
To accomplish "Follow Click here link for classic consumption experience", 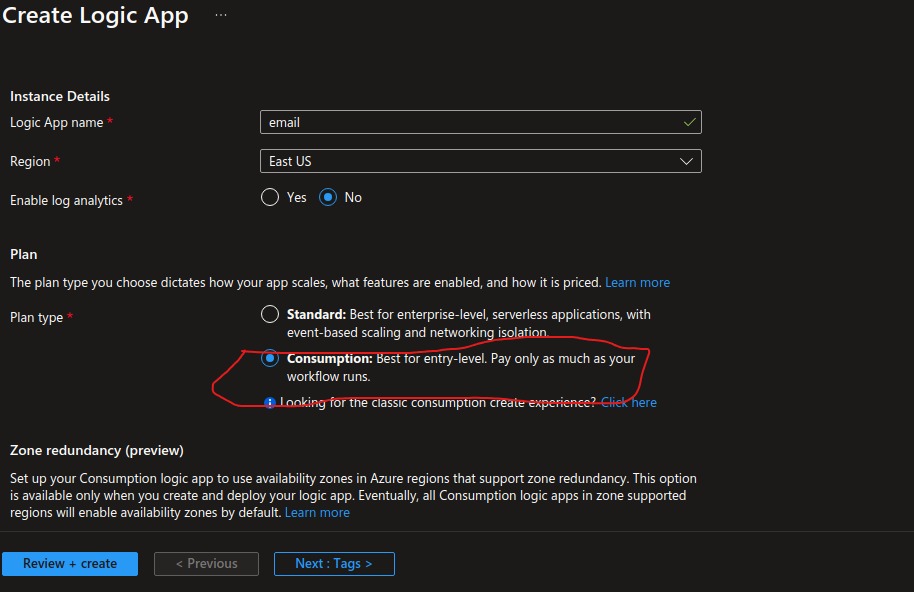I will coord(628,403).
